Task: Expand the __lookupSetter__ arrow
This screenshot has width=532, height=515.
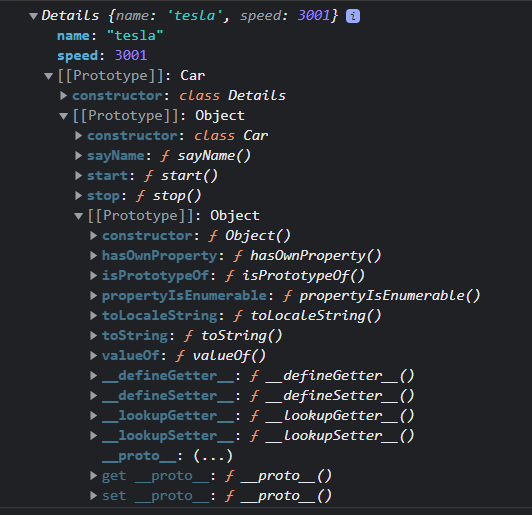Action: coord(93,436)
